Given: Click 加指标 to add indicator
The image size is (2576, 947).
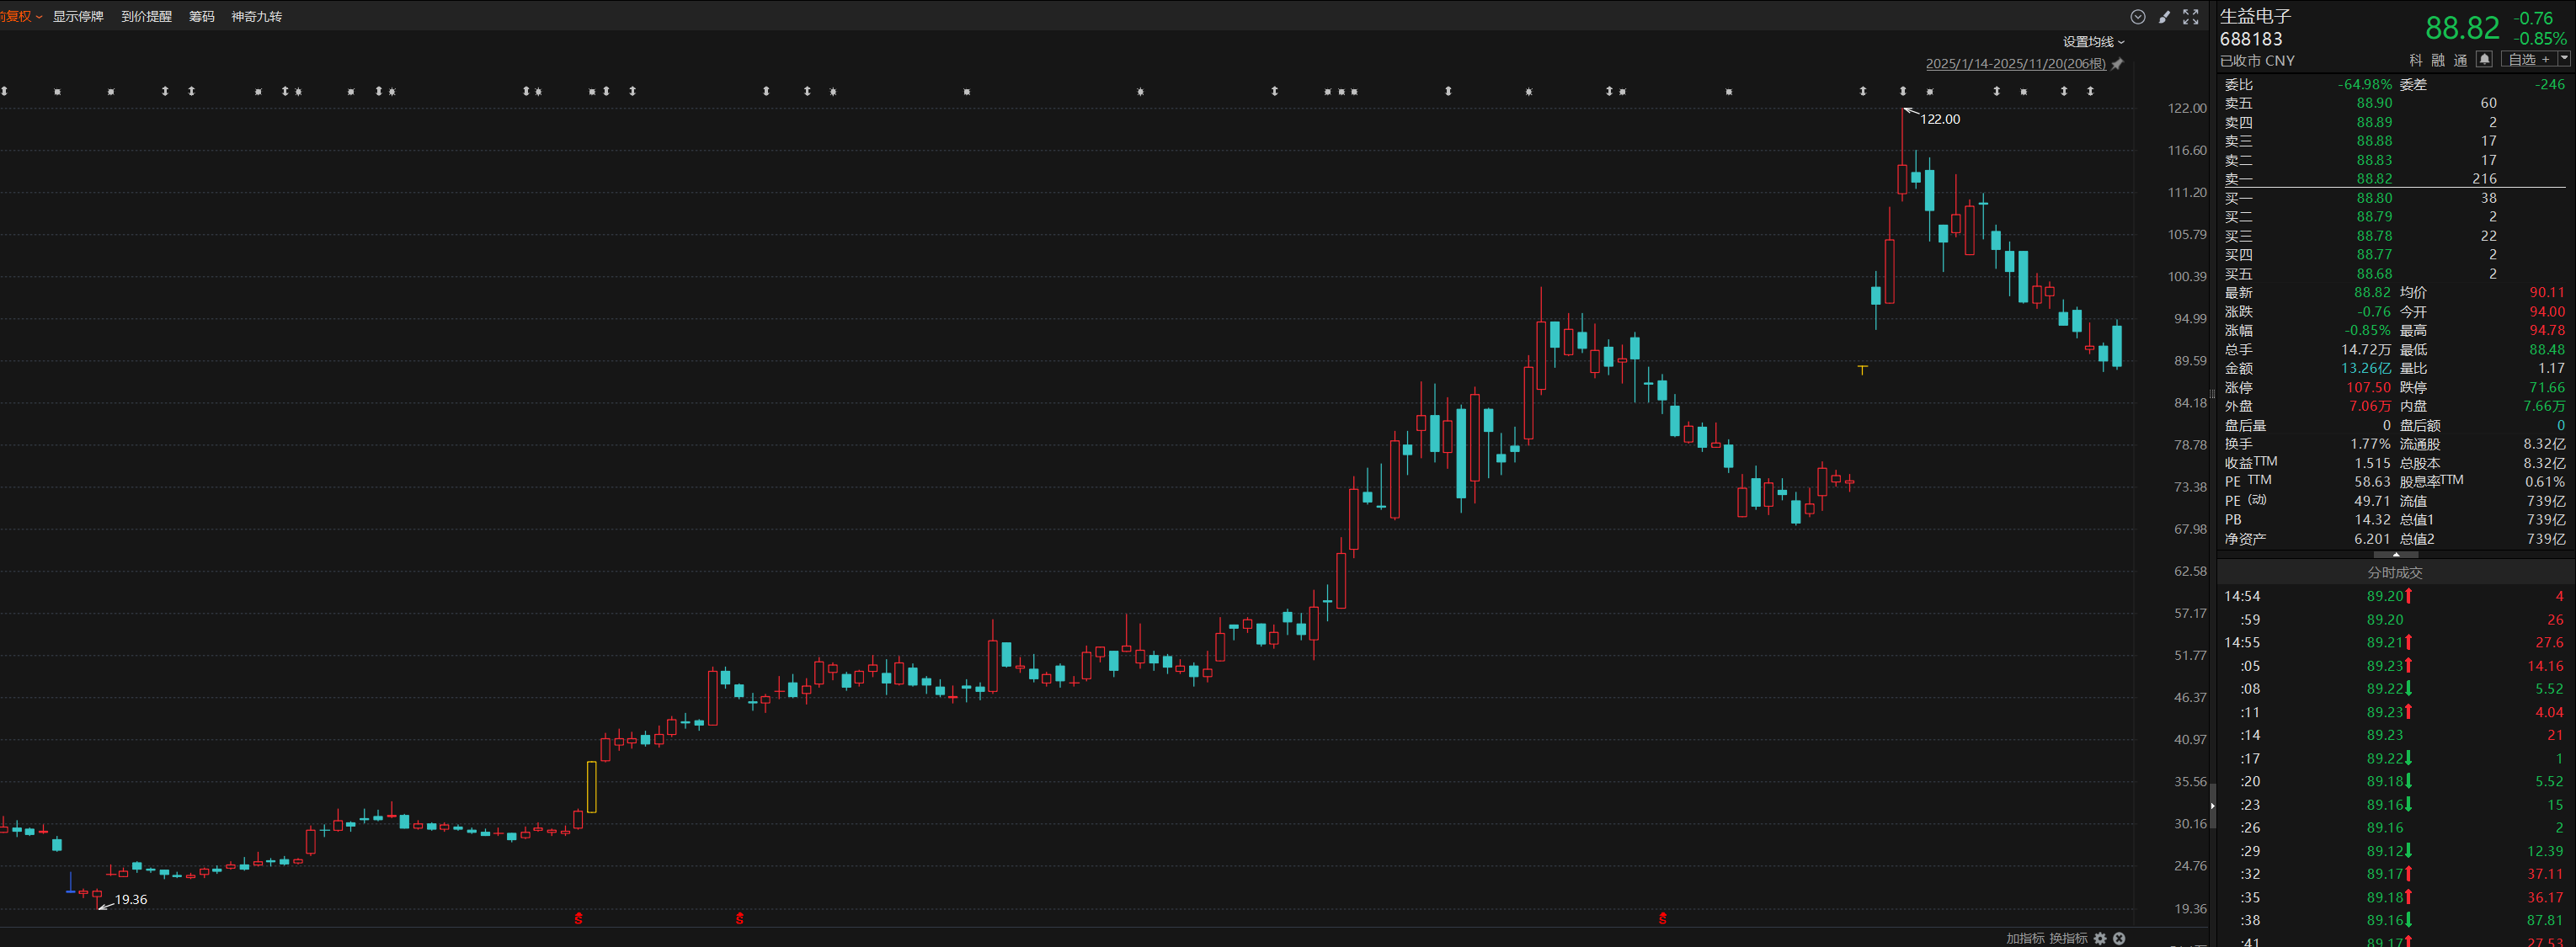Looking at the screenshot, I should [x=2024, y=938].
